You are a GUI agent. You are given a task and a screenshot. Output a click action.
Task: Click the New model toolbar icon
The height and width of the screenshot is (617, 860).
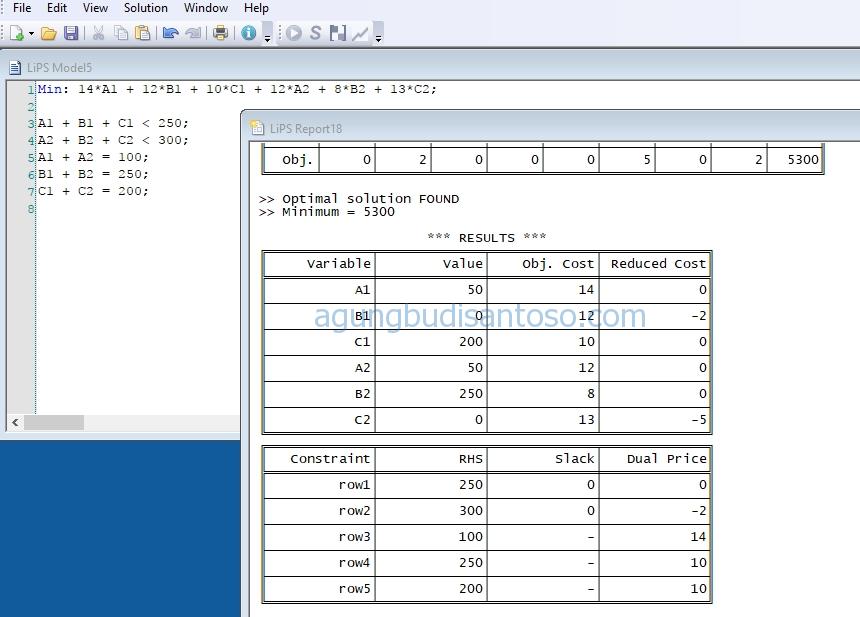[x=16, y=33]
